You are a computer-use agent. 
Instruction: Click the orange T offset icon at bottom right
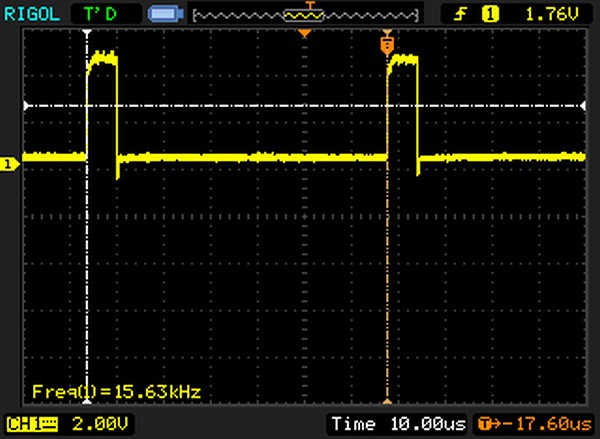487,424
